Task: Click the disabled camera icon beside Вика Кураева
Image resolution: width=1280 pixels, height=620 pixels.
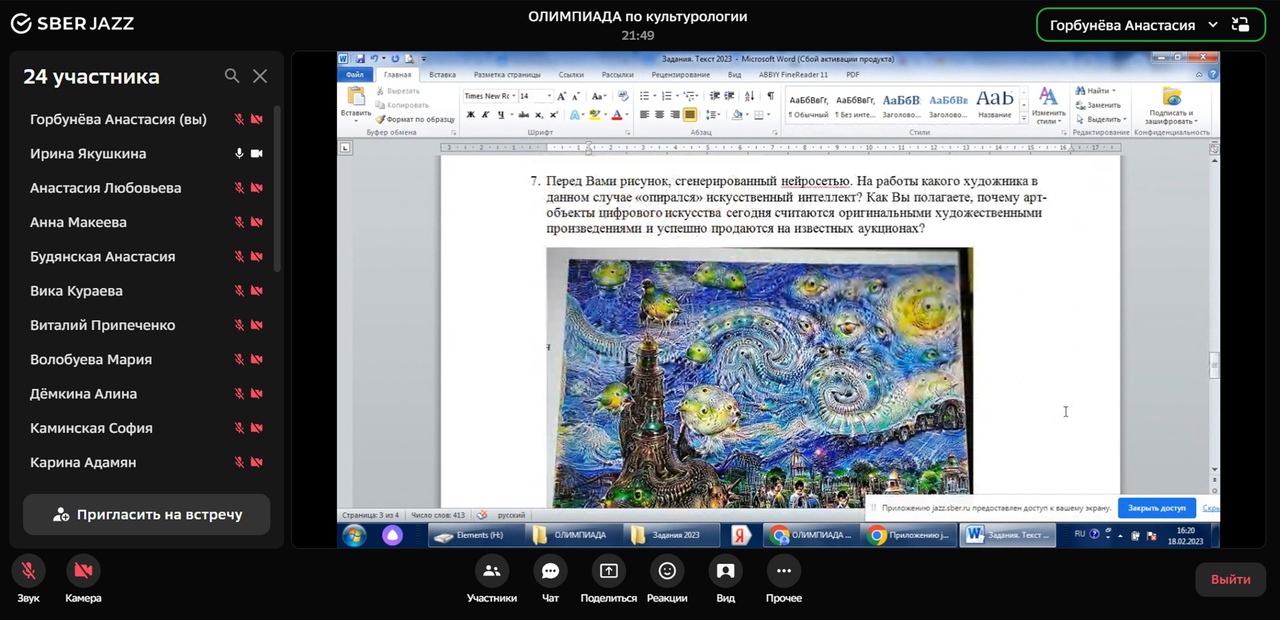Action: 256,291
